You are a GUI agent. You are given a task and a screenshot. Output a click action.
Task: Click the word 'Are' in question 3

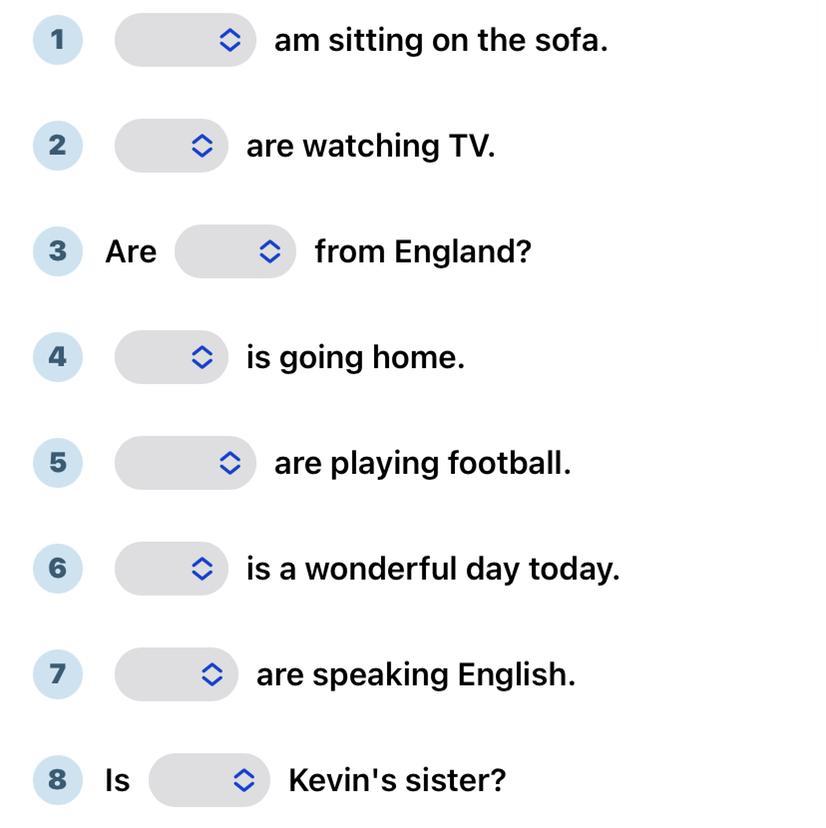pos(131,252)
